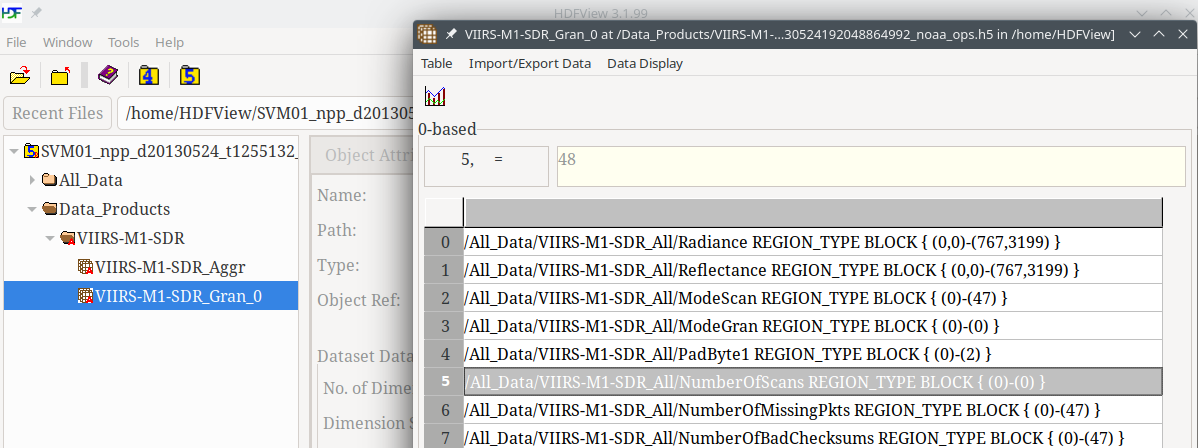Click the Open file folder icon
This screenshot has width=1198, height=448.
click(x=20, y=76)
